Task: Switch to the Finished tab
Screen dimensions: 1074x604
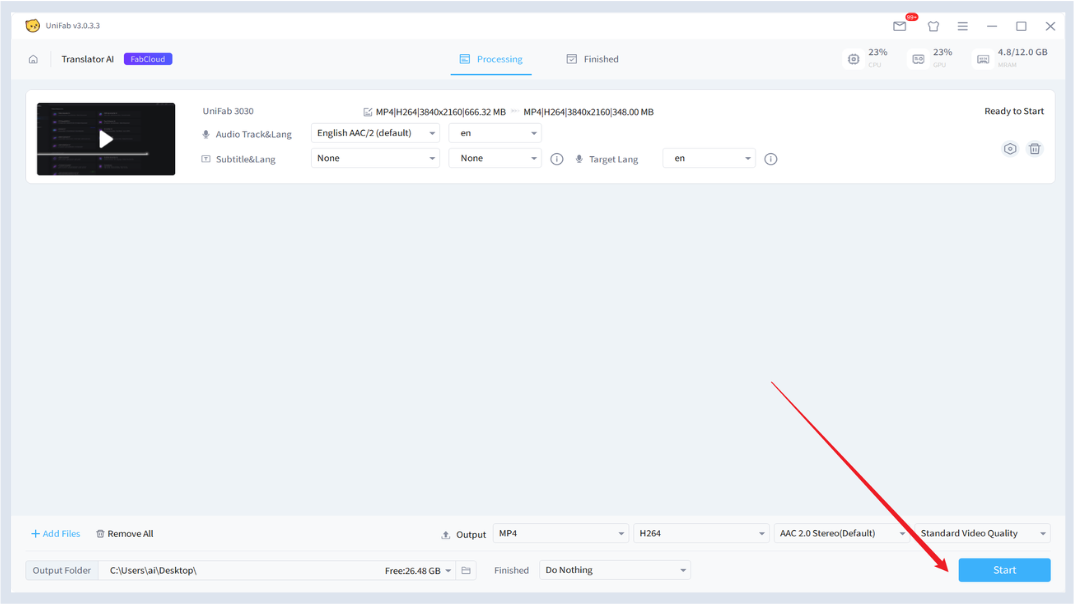Action: click(592, 59)
